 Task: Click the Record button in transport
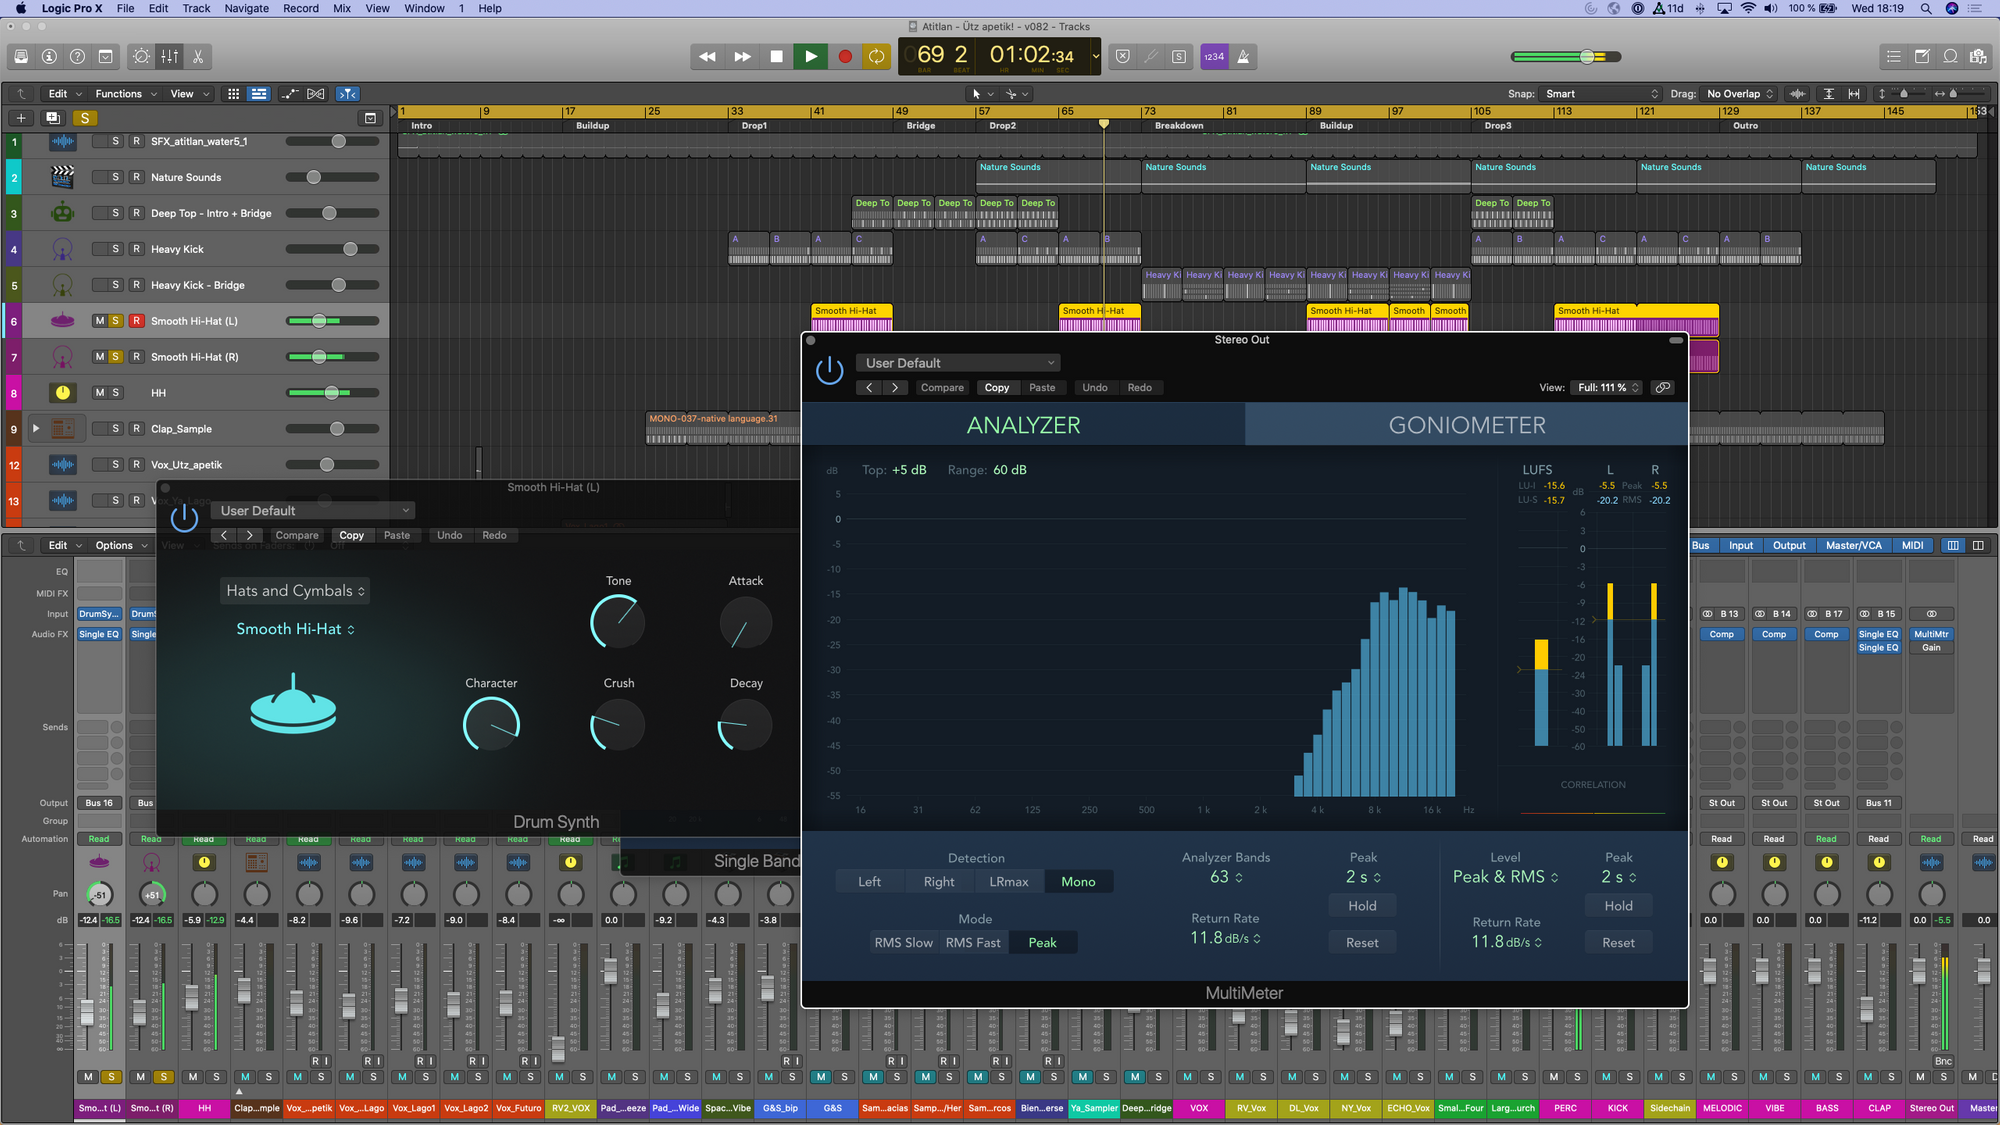coord(845,57)
